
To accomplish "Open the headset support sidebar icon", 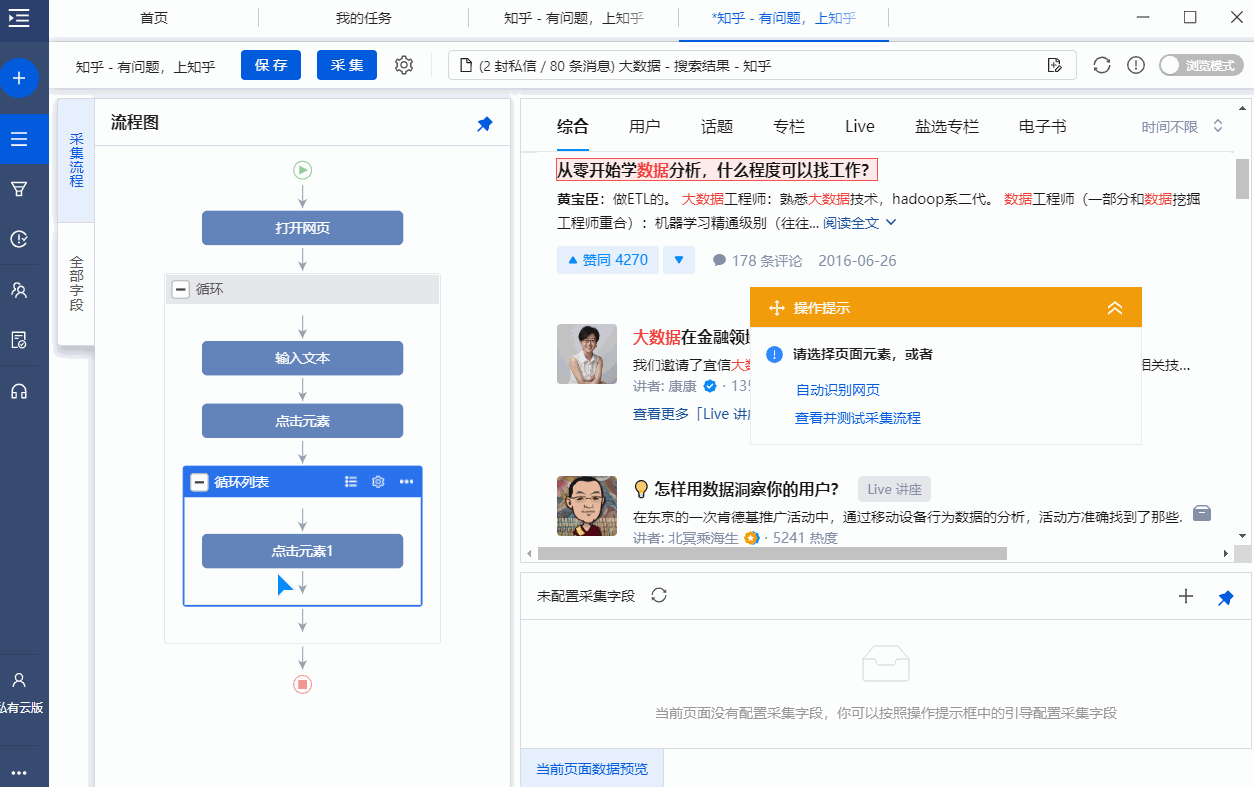I will pos(19,391).
